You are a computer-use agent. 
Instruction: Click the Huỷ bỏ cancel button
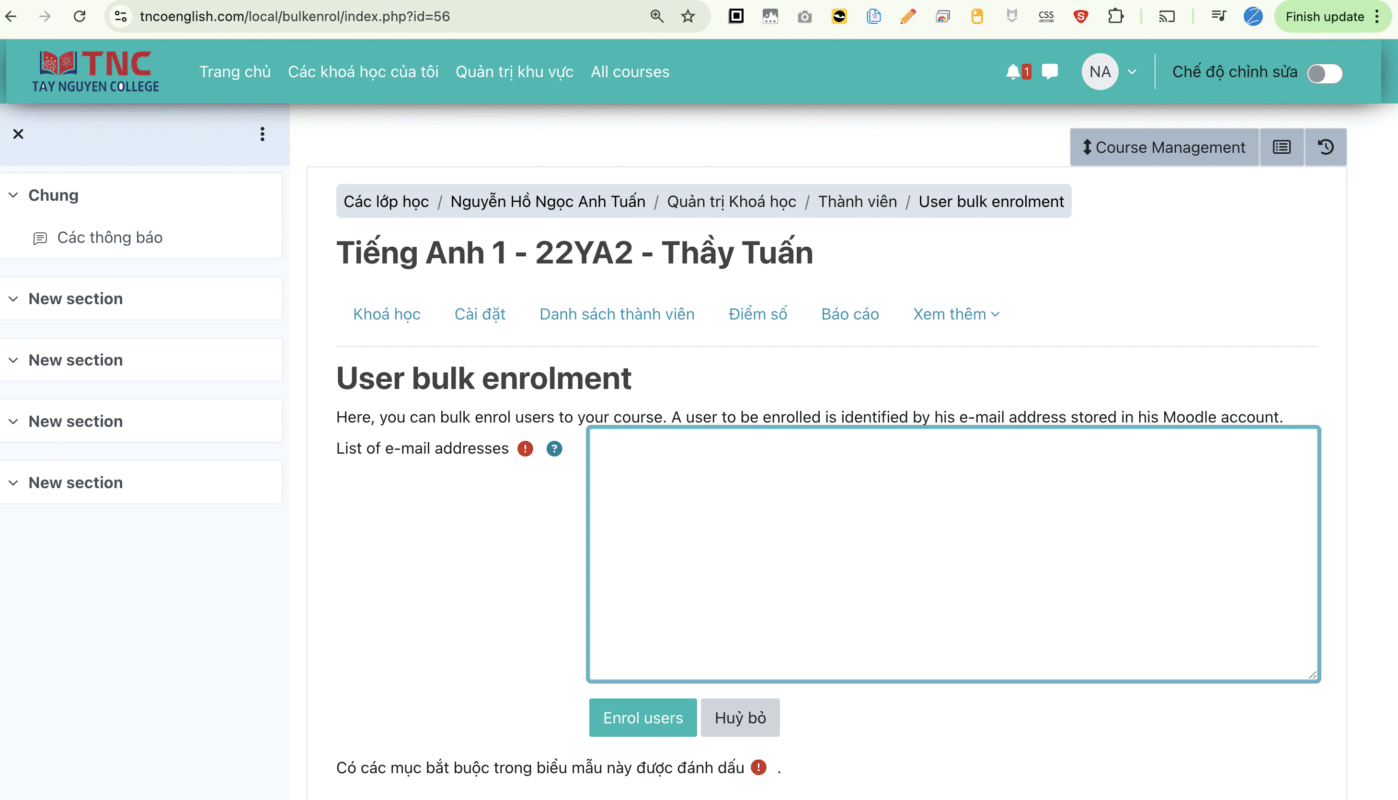pyautogui.click(x=740, y=718)
